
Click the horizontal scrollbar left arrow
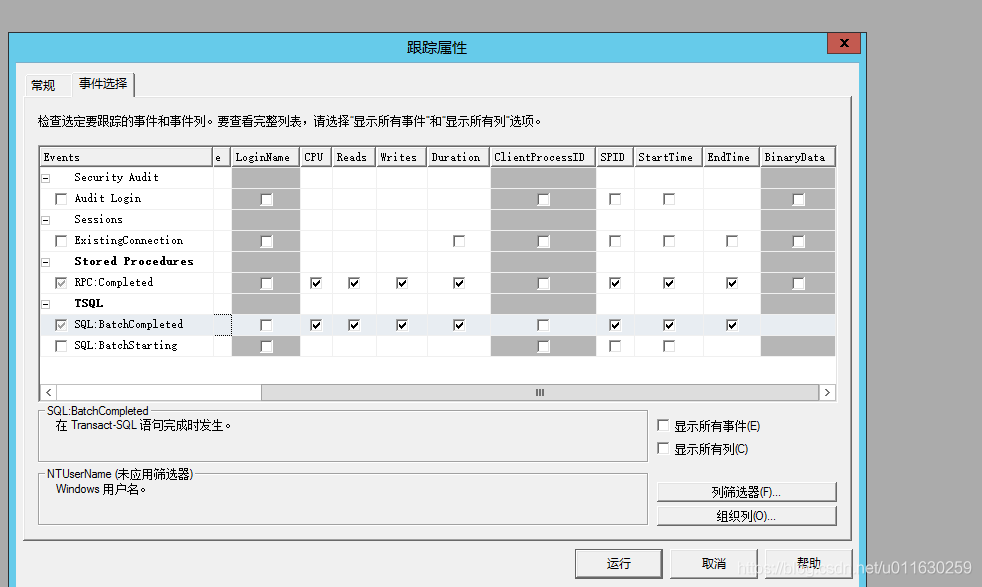(x=48, y=392)
